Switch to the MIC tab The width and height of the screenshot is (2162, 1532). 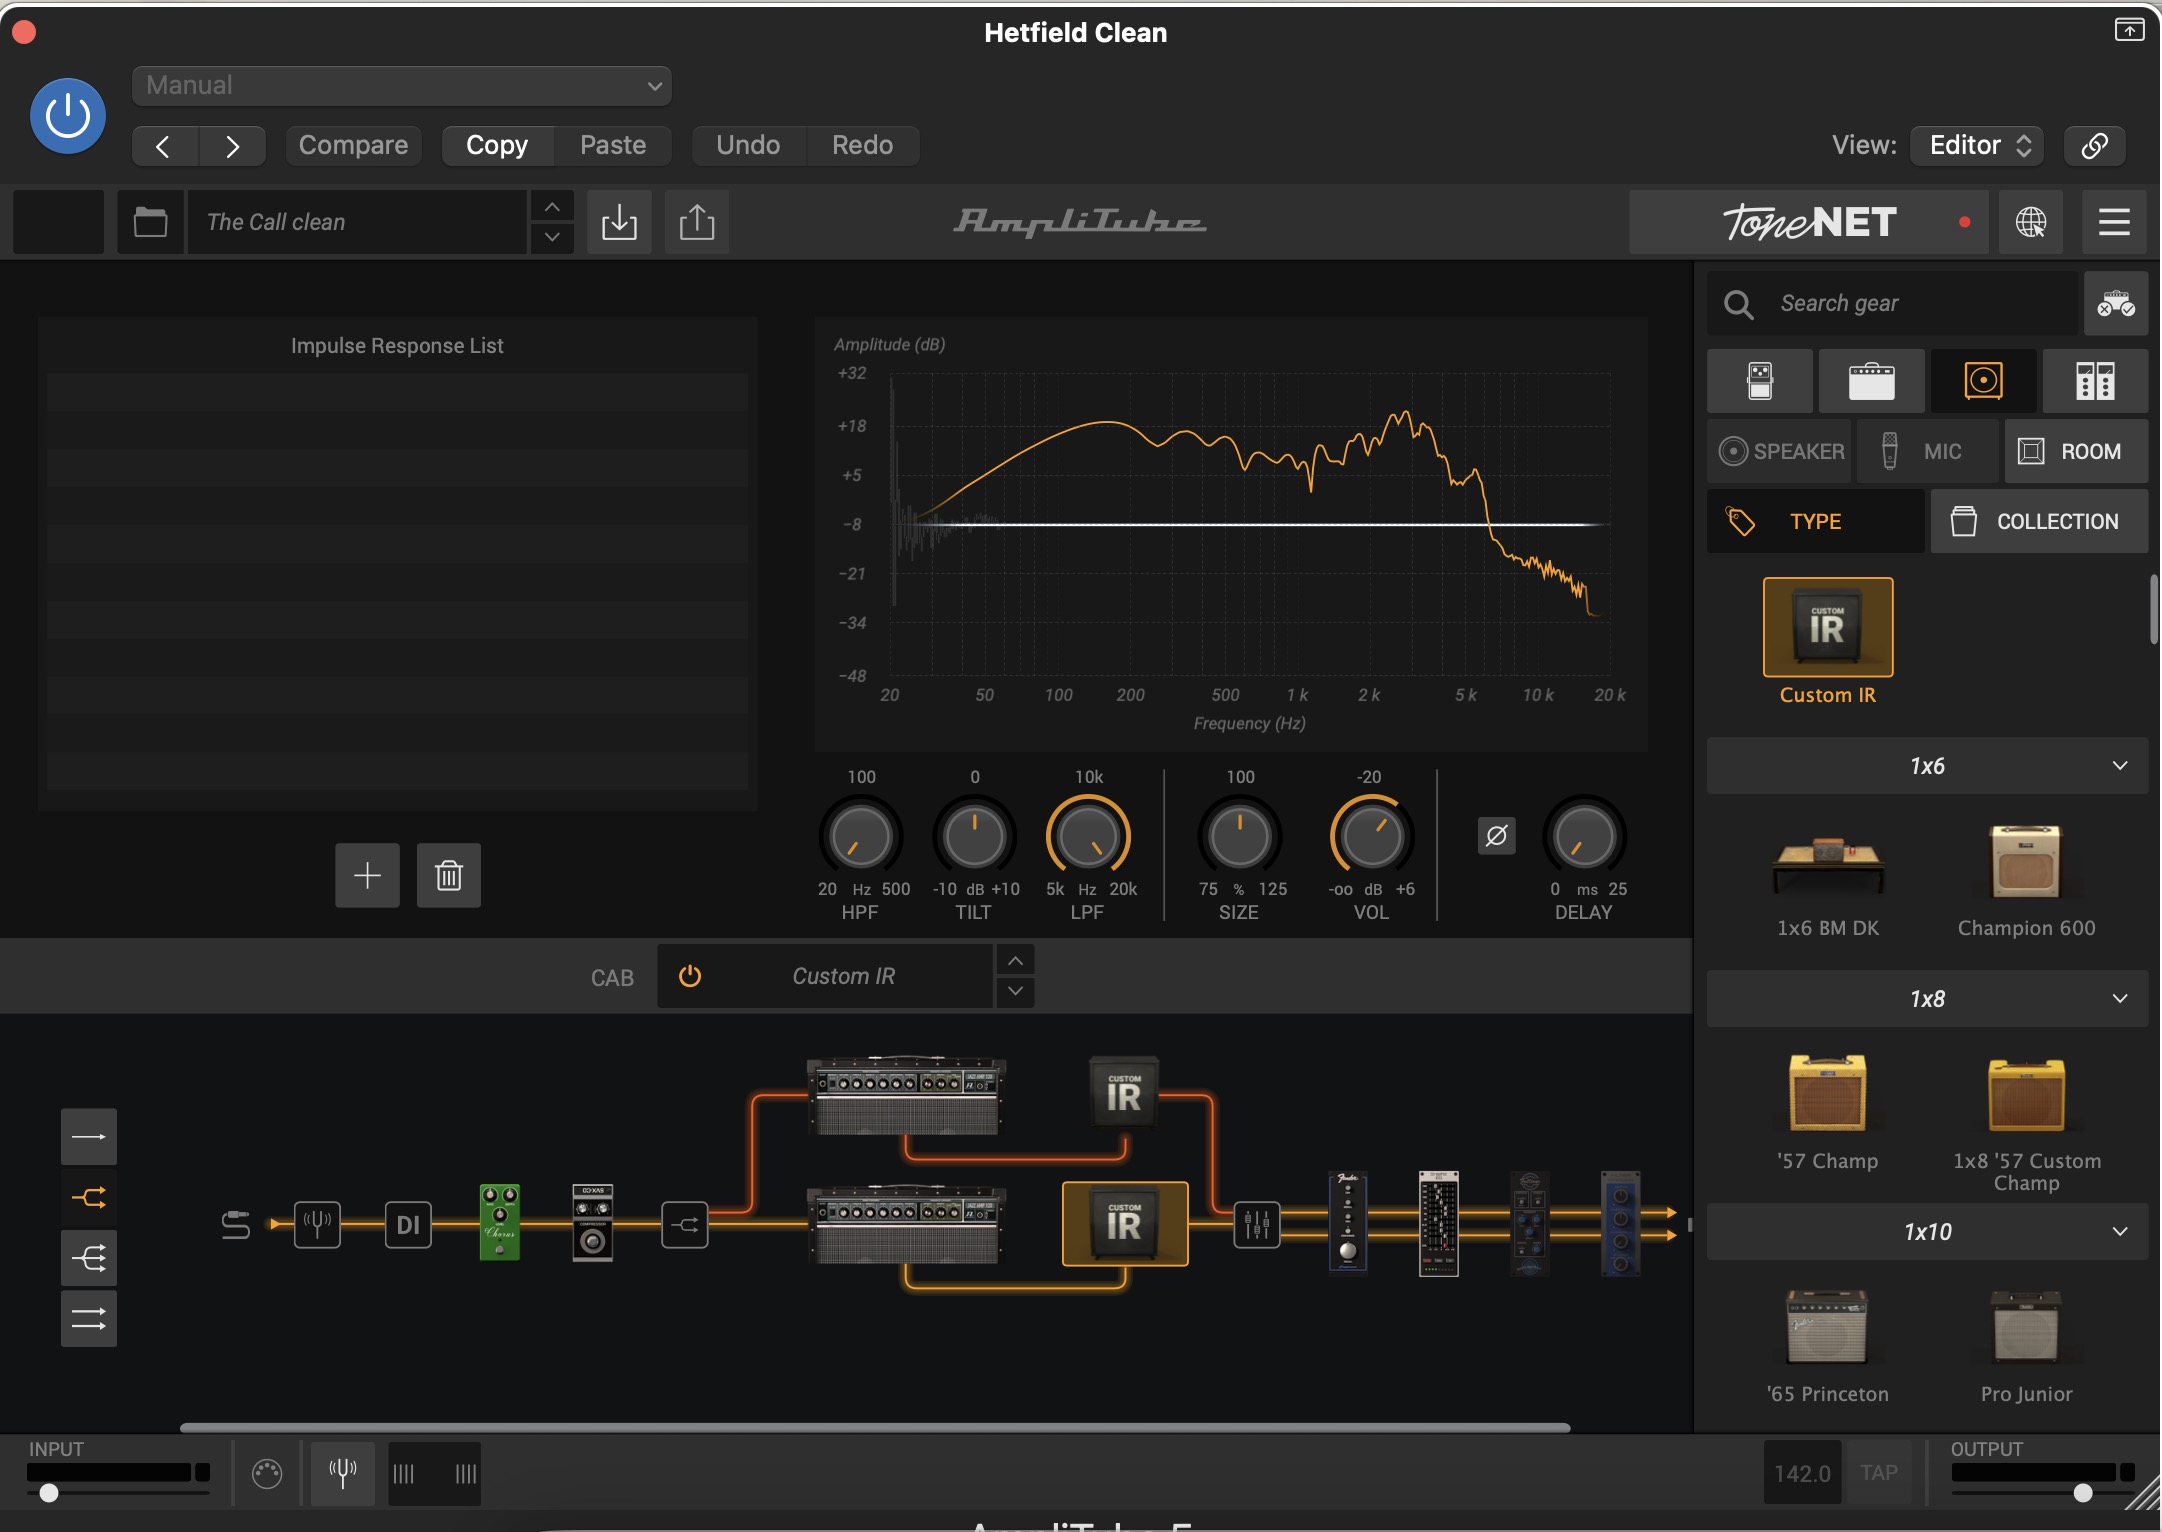(x=1927, y=451)
